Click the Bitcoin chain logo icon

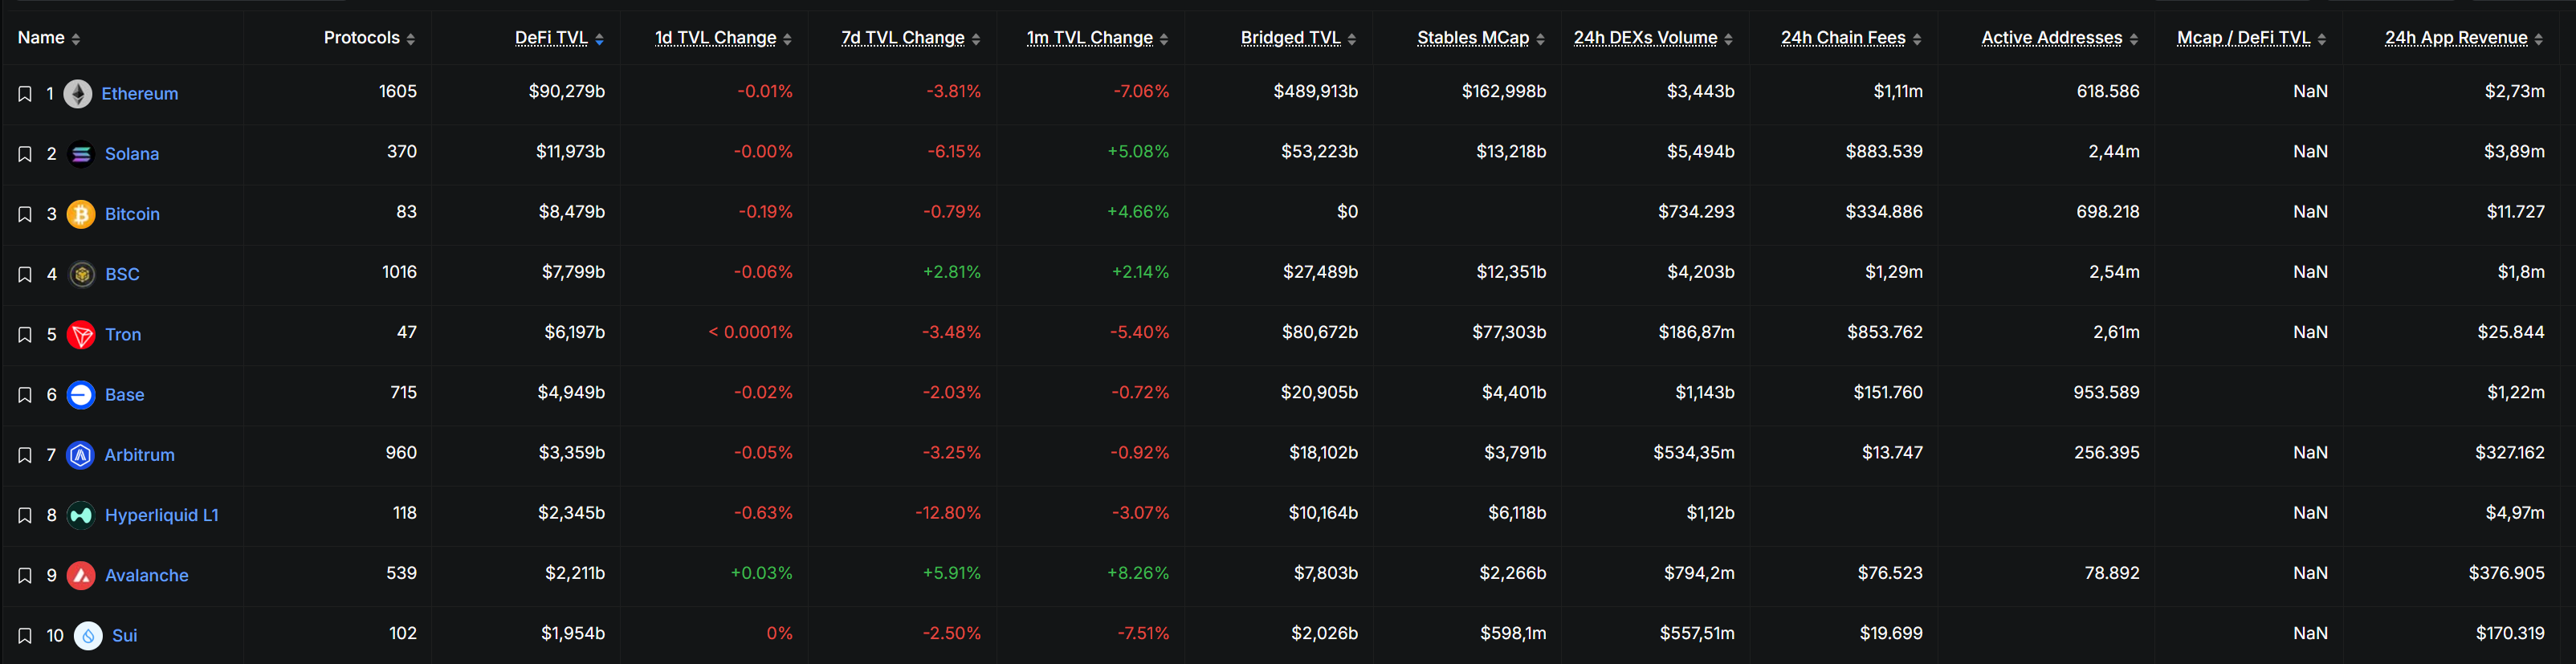tap(81, 214)
